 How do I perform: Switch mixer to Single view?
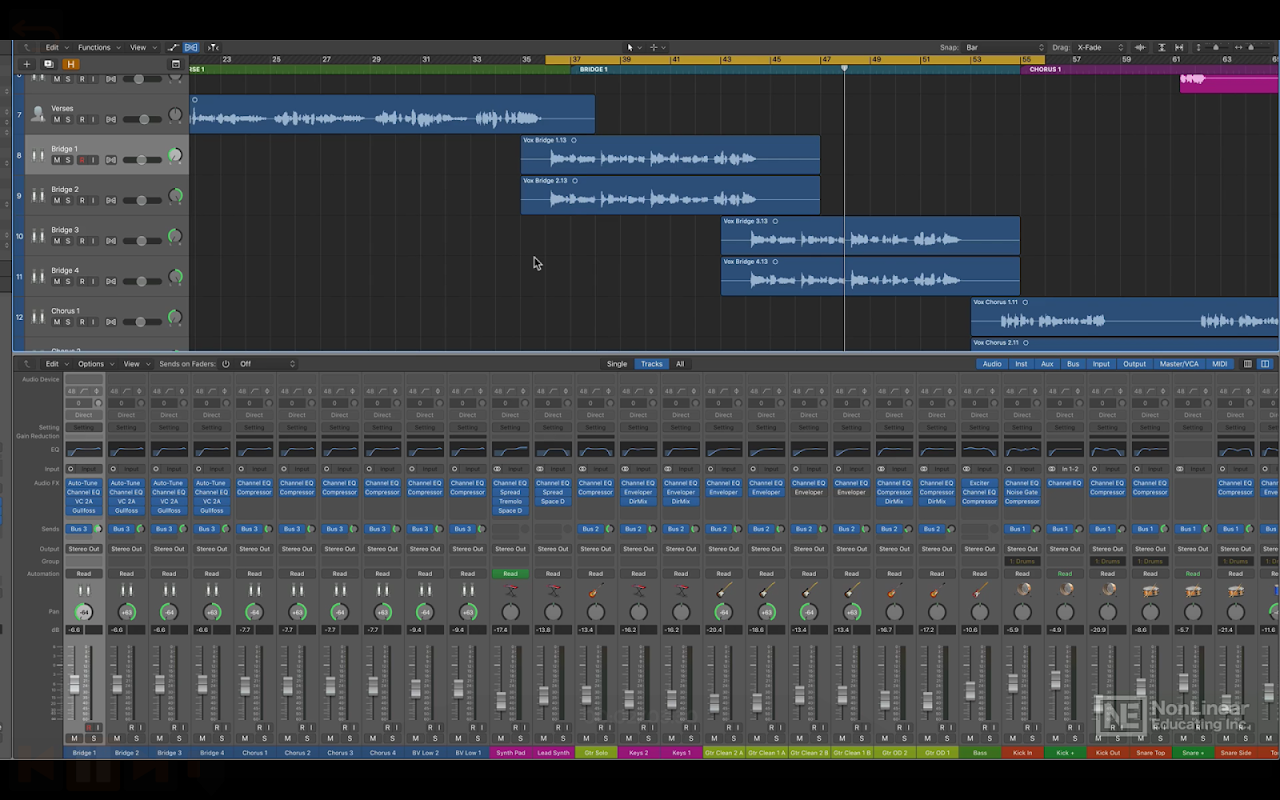click(x=617, y=364)
